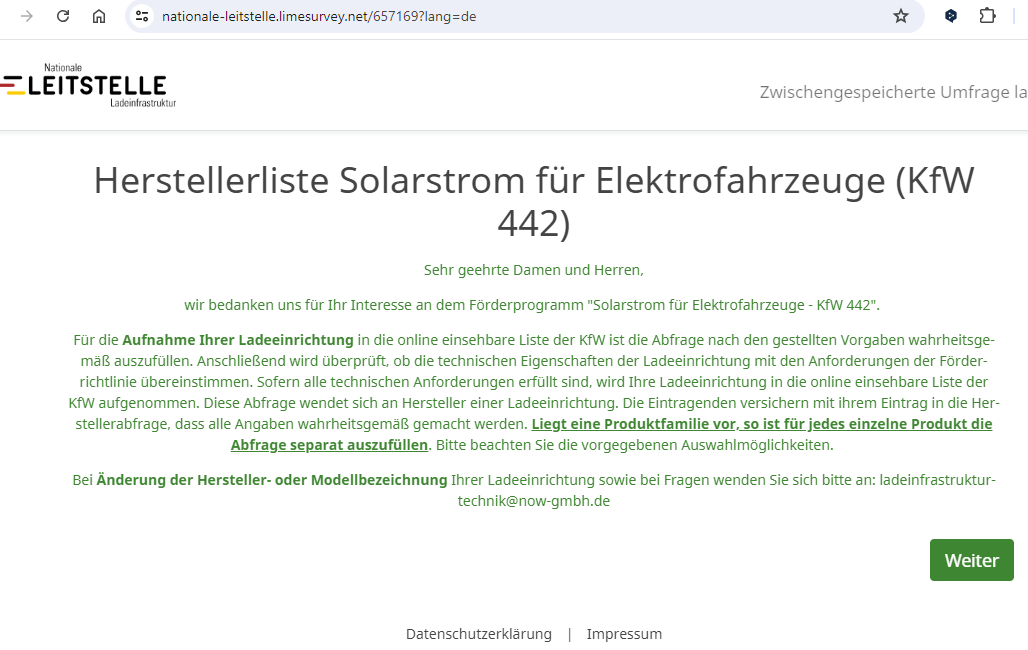Click the browser forward arrow
This screenshot has width=1028, height=650.
[27, 16]
